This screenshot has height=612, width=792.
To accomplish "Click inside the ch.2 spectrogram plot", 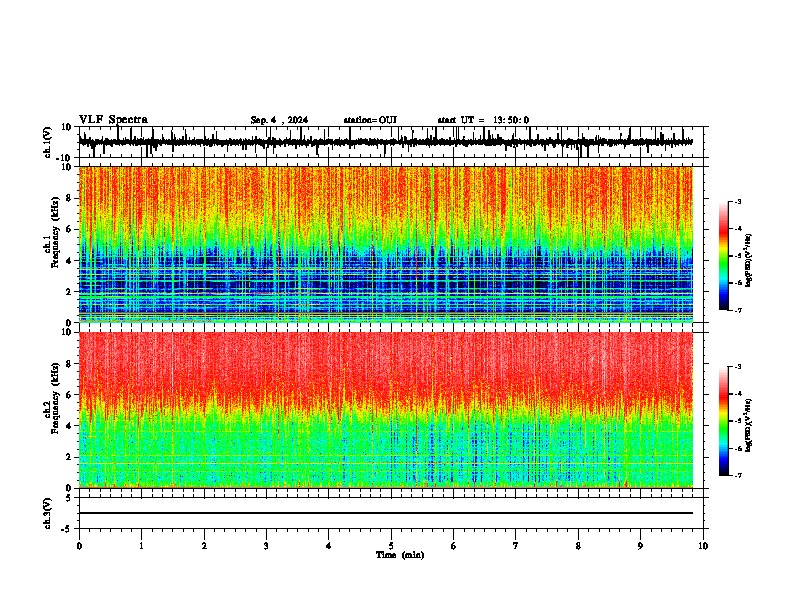I will [x=386, y=410].
